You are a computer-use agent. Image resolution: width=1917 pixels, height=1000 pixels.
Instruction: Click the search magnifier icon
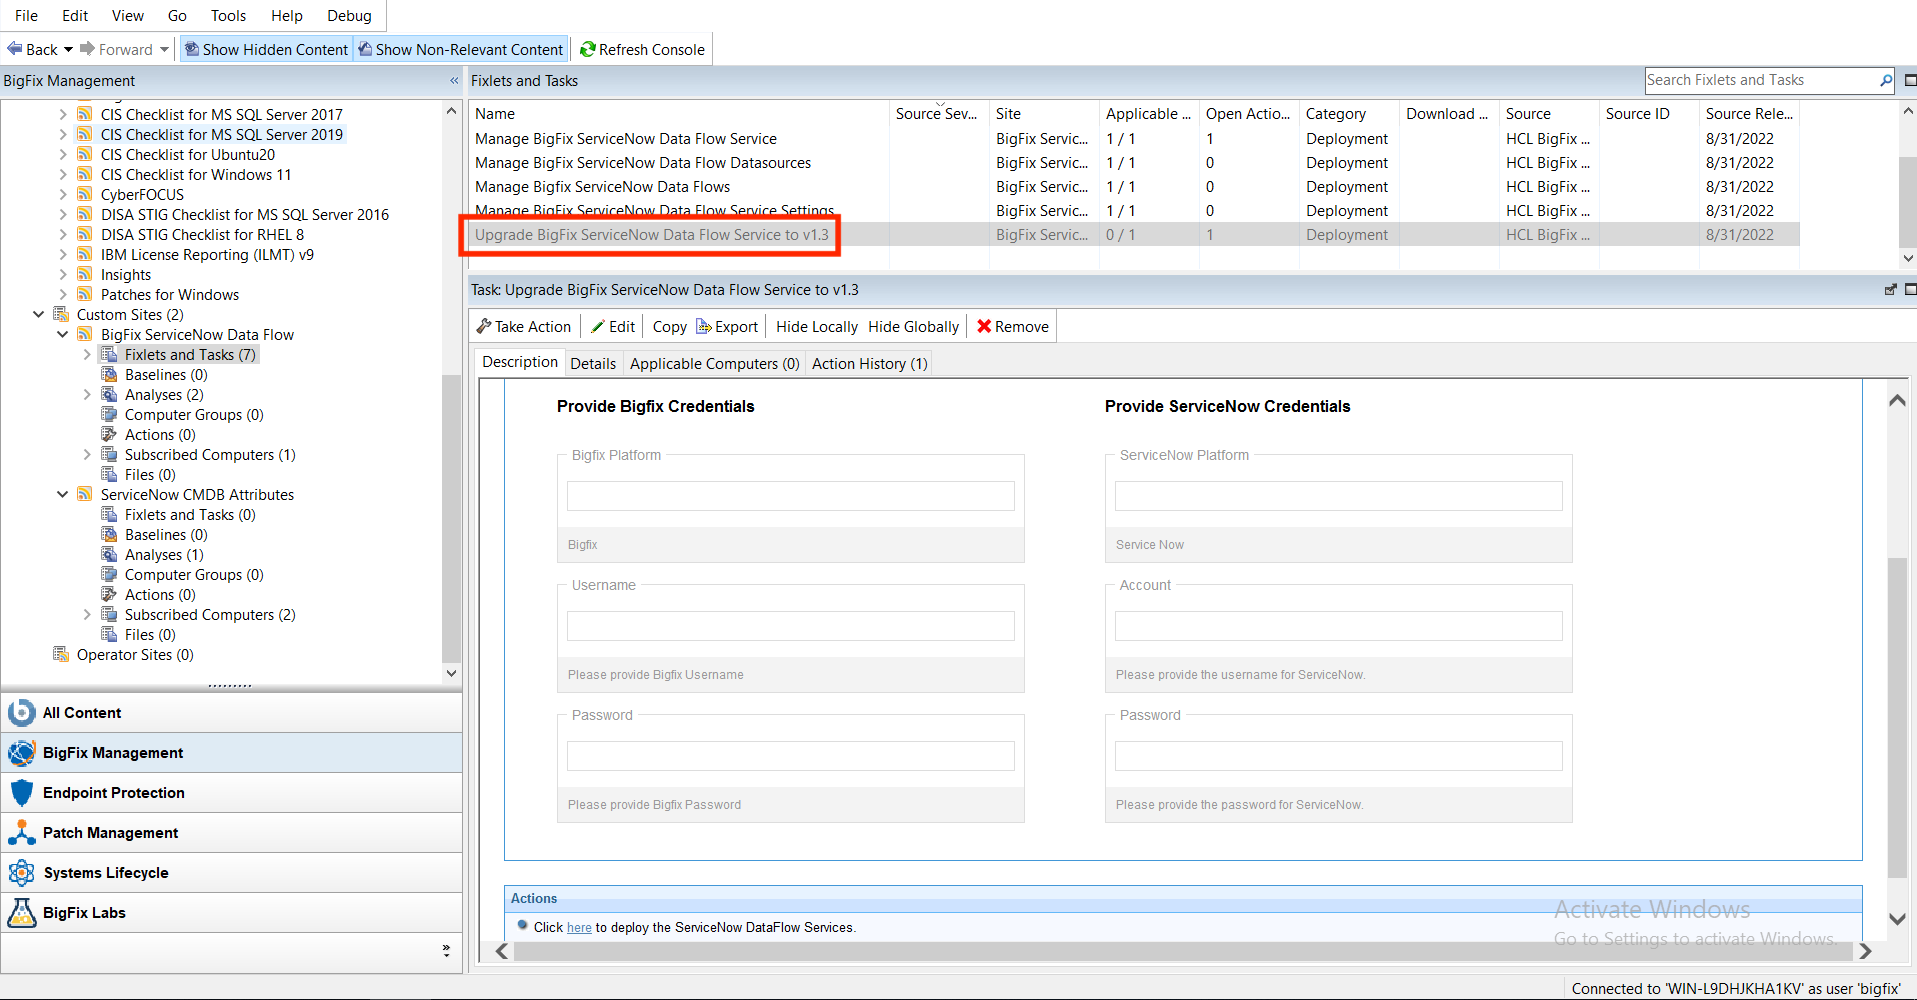click(1886, 80)
